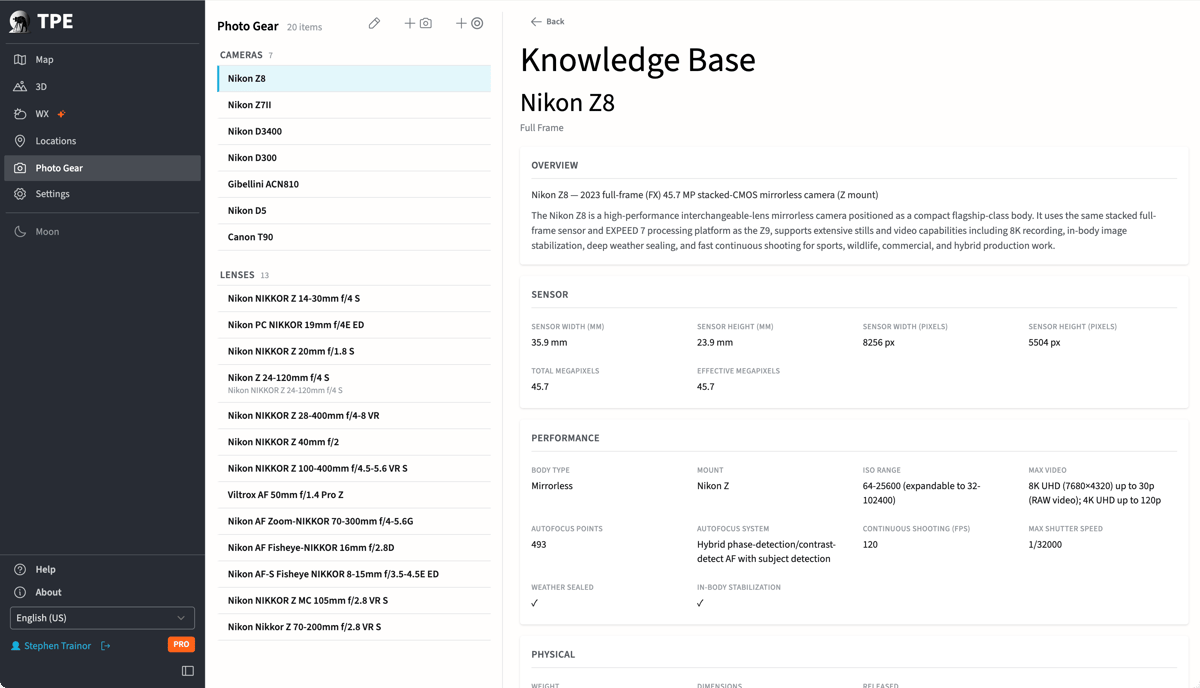This screenshot has width=1200, height=688.
Task: Open the Map view
Action: pos(102,60)
